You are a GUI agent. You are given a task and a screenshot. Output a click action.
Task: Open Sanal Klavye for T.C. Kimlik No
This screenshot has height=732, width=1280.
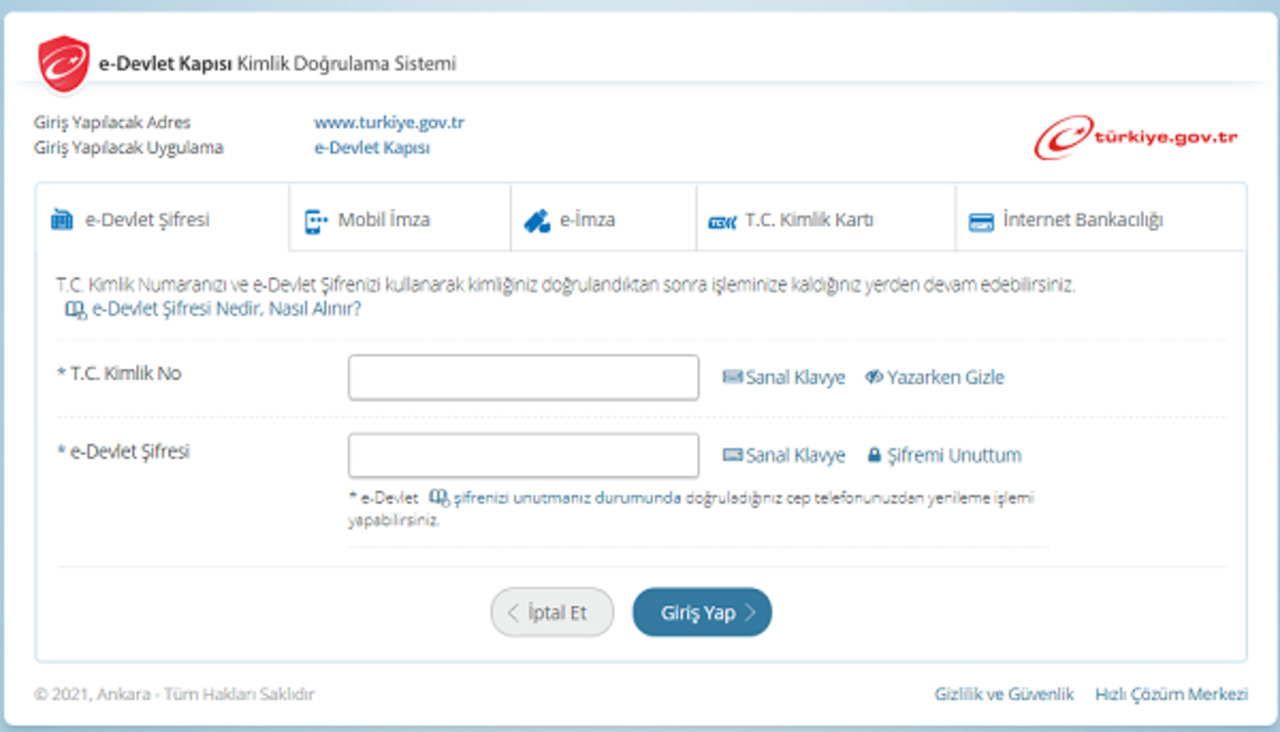(784, 377)
